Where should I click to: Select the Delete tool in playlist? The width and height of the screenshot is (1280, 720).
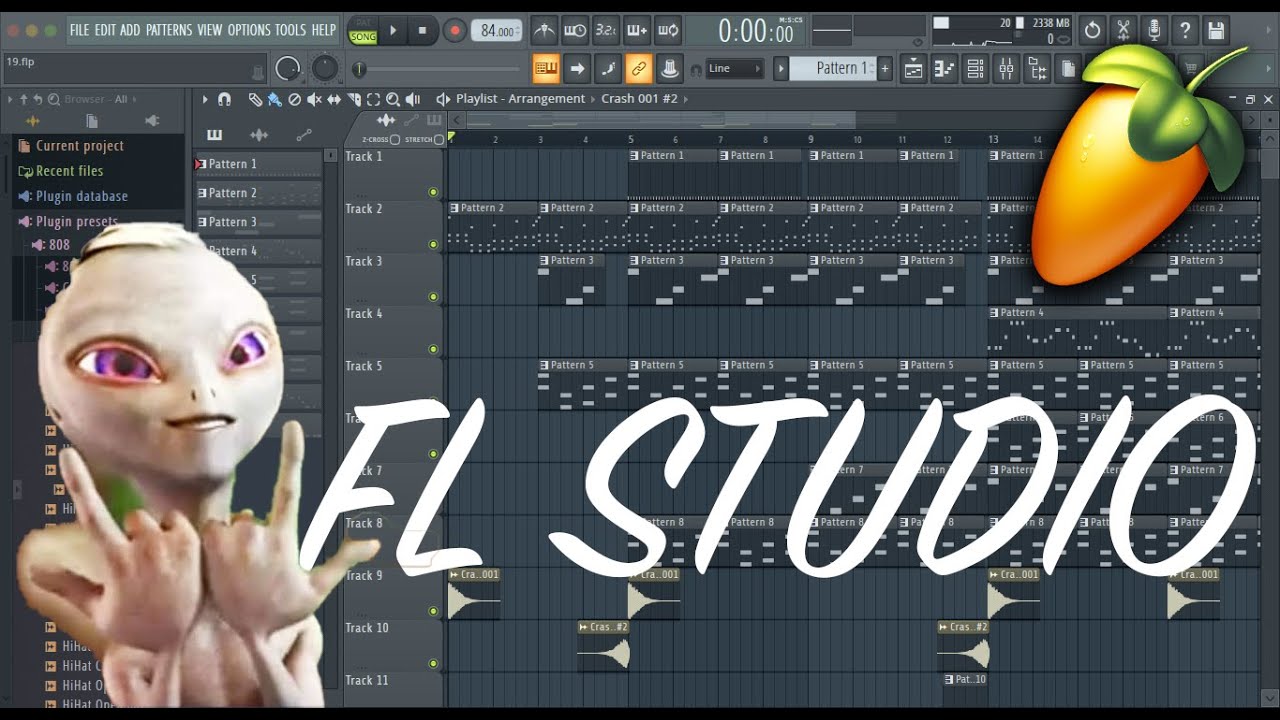pyautogui.click(x=294, y=99)
